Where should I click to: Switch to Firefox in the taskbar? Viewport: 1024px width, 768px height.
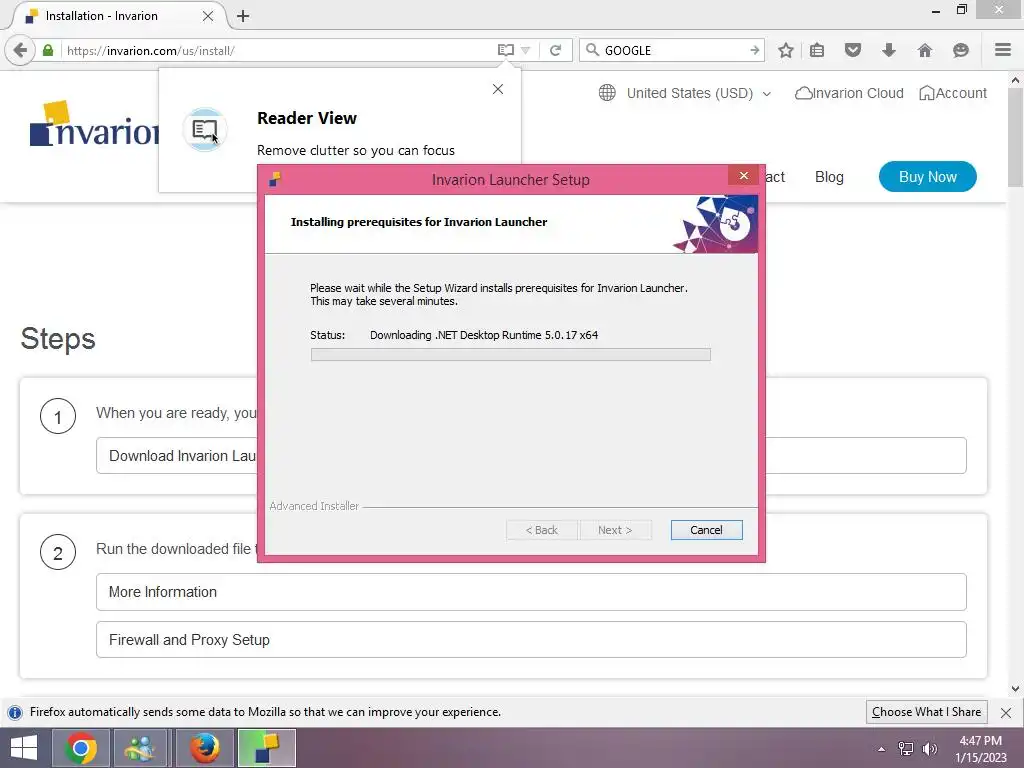point(204,748)
